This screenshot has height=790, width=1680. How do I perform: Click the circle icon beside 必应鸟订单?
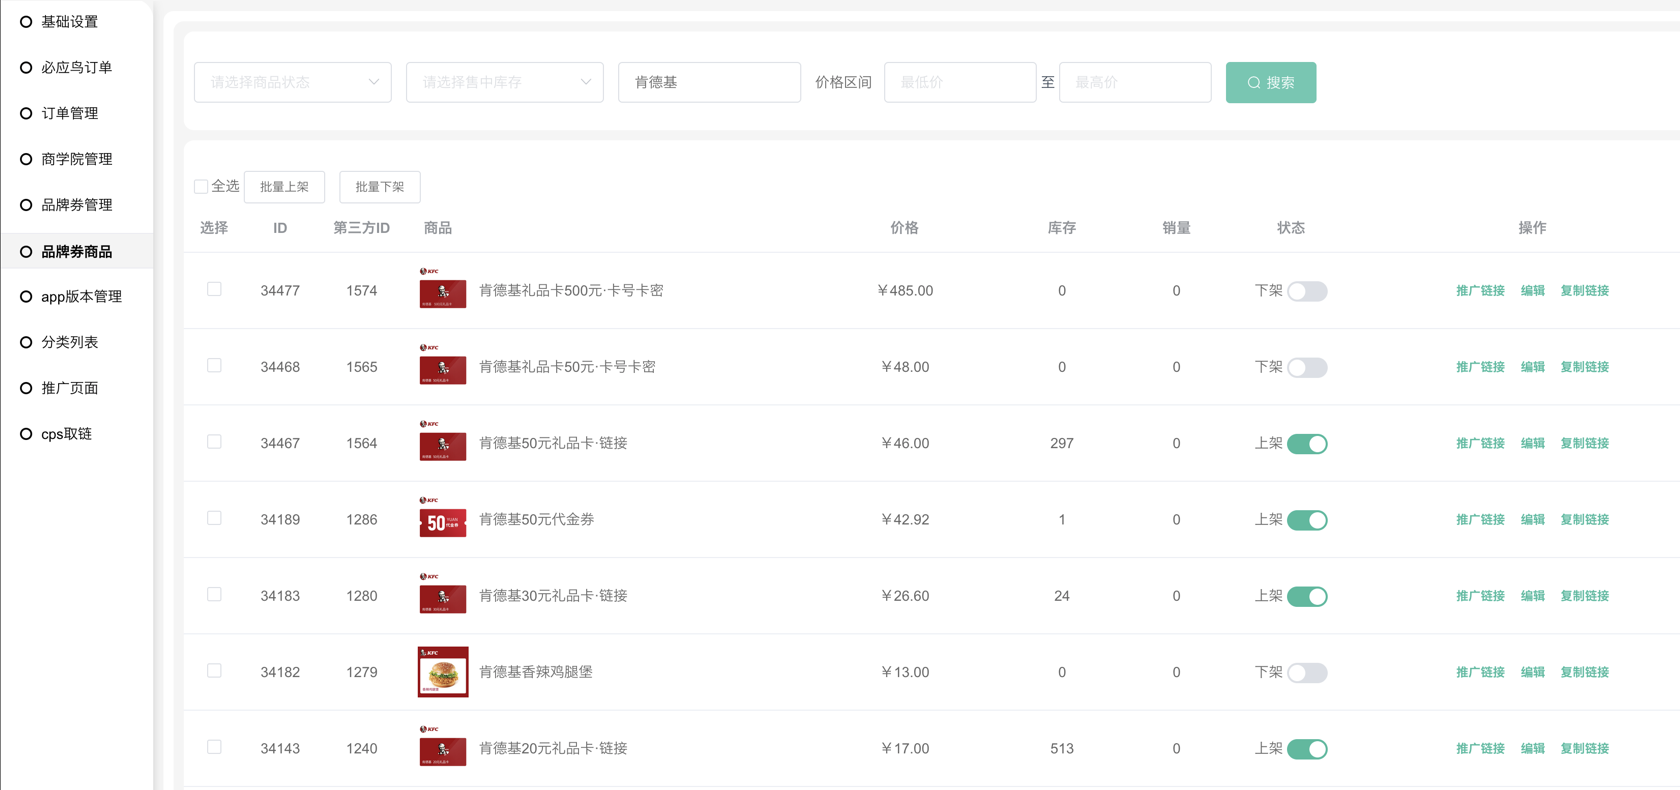[x=26, y=68]
